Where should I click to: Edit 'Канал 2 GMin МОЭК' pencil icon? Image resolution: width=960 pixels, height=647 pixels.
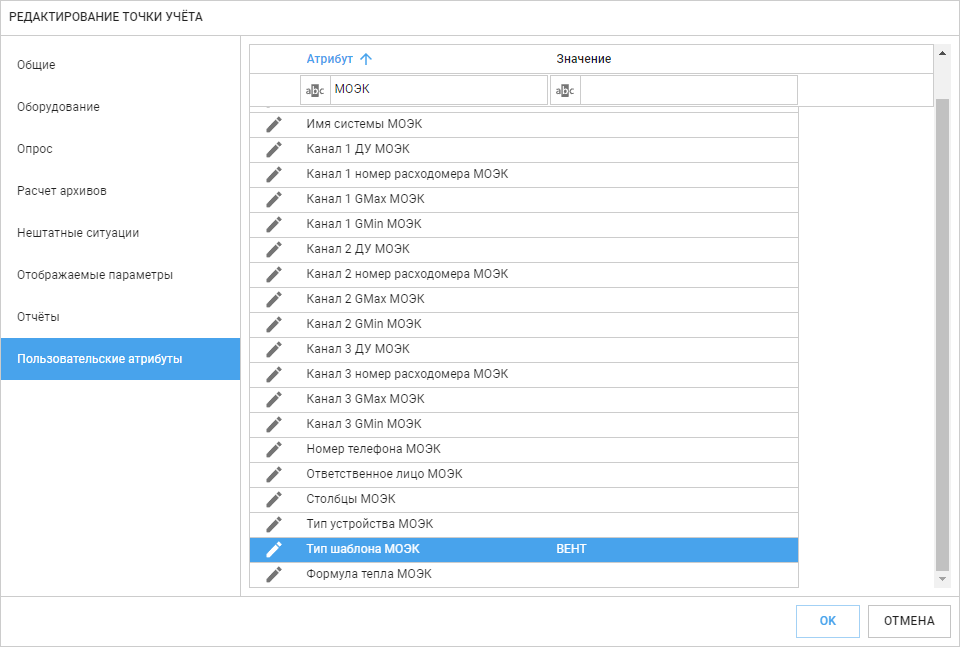[x=274, y=324]
